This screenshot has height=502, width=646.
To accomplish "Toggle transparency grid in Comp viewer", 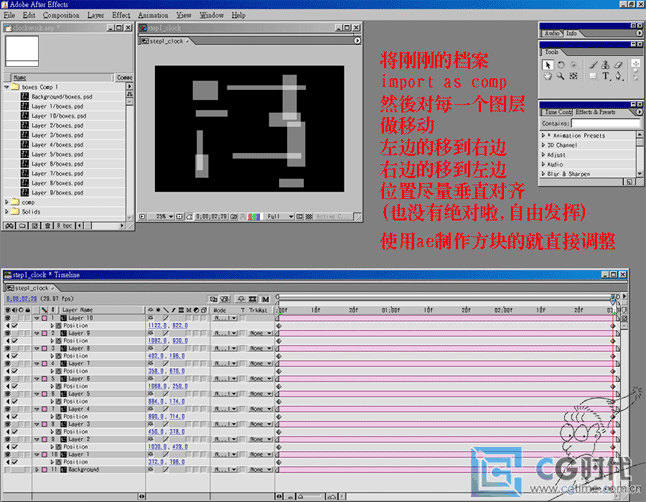I will (309, 216).
